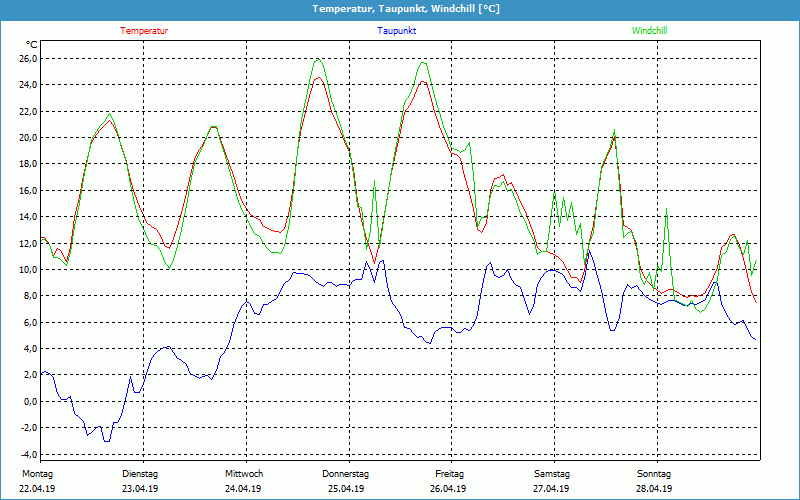800x500 pixels.
Task: Click the 24.04.19 date label
Action: point(243,489)
